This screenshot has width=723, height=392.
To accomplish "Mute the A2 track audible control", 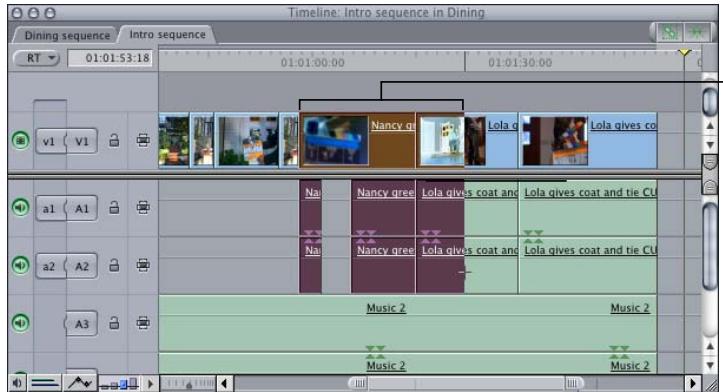I will tap(20, 265).
